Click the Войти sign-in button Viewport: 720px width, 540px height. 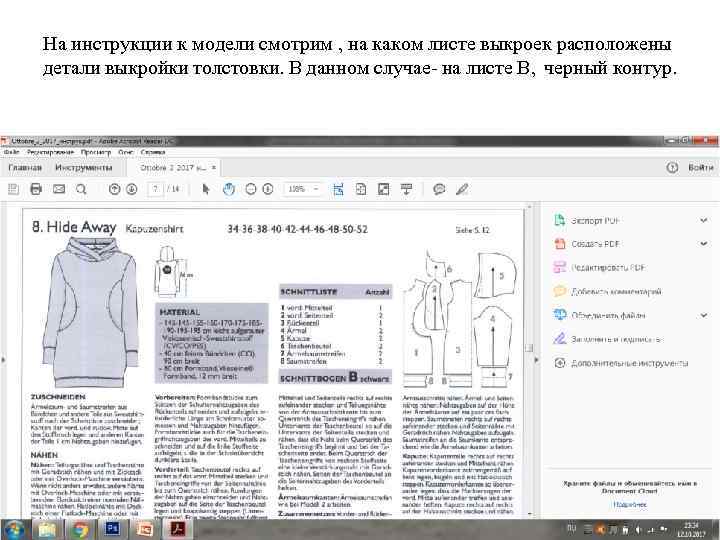701,168
